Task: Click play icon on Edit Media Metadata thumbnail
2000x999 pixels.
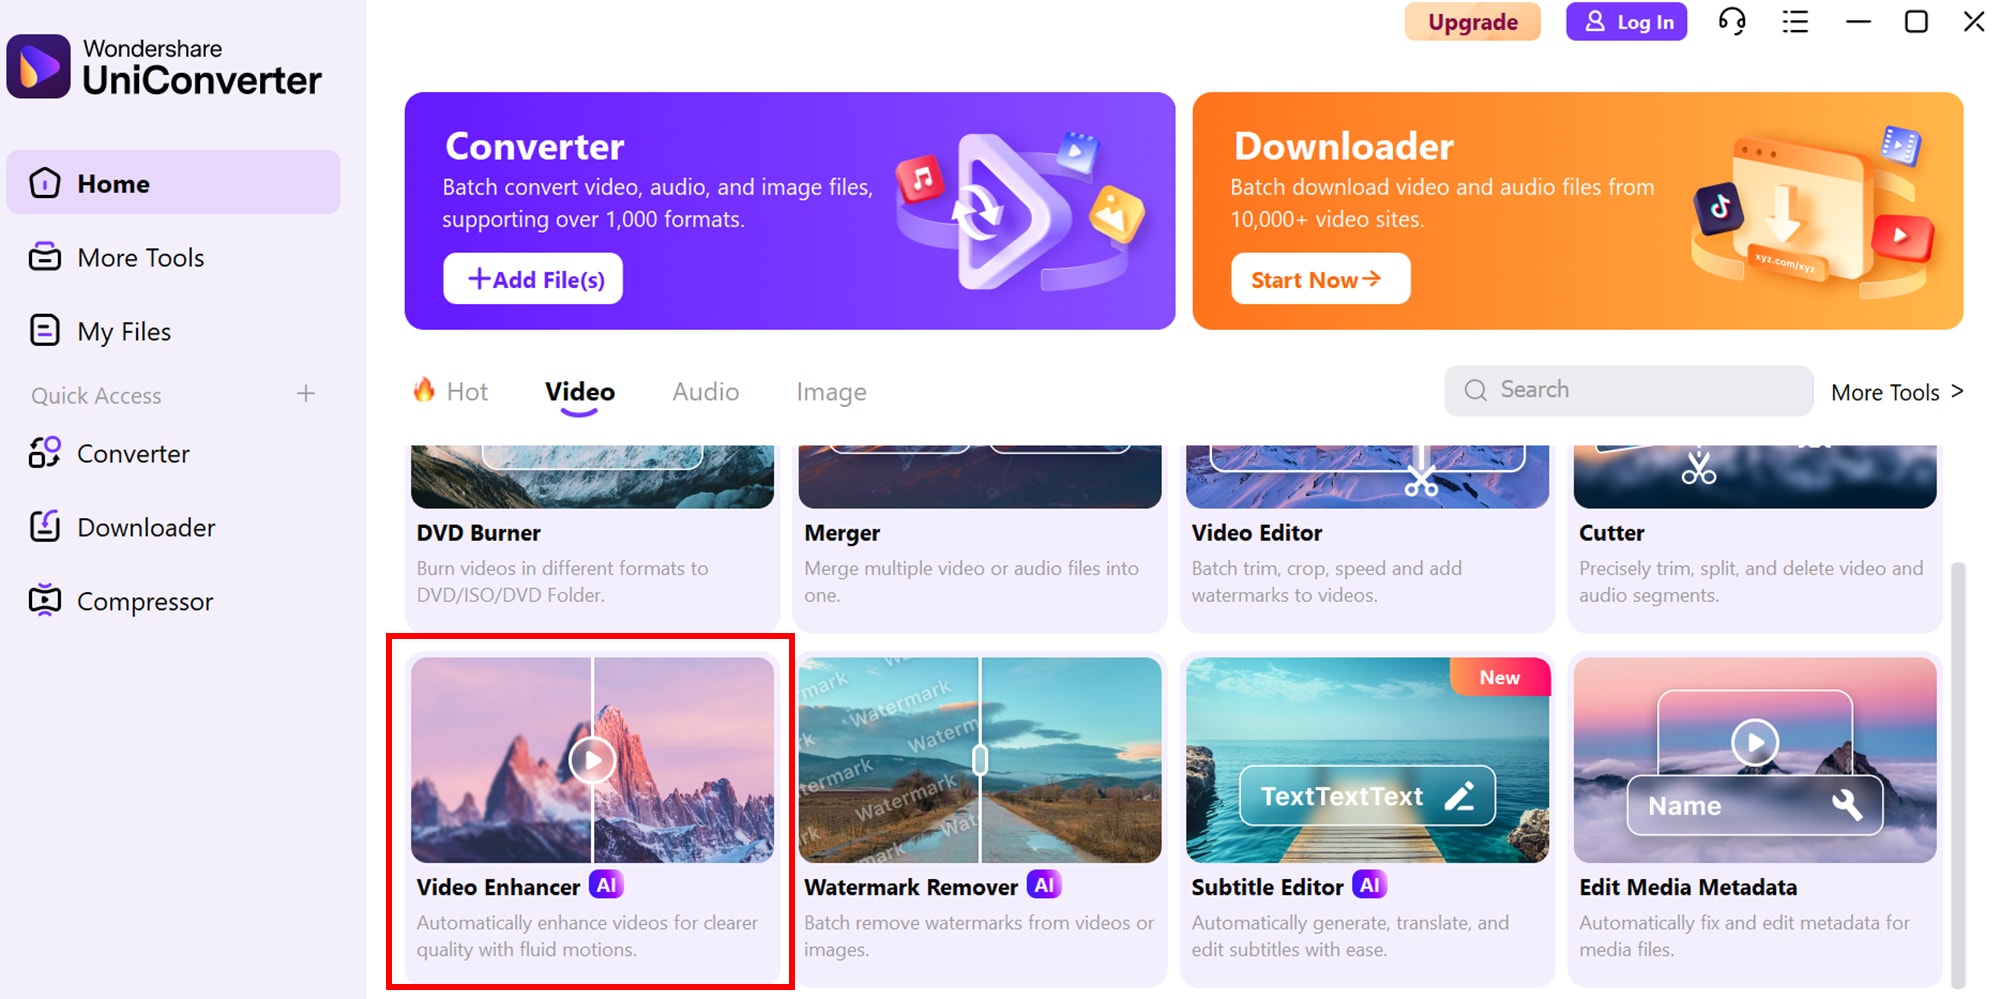Action: [x=1755, y=742]
